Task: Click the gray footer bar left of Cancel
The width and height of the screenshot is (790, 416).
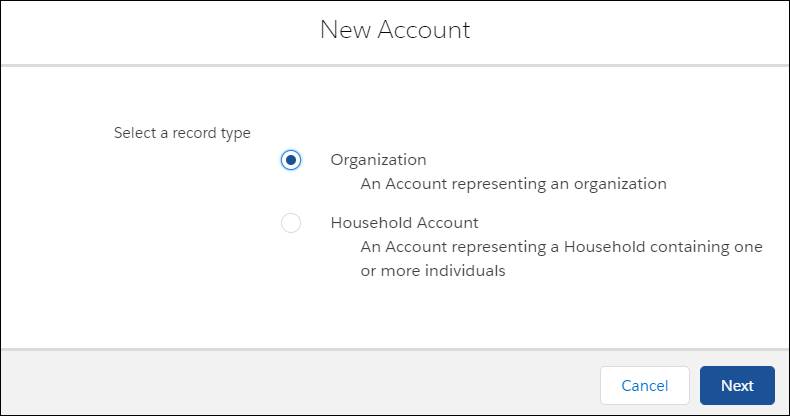Action: 300,383
